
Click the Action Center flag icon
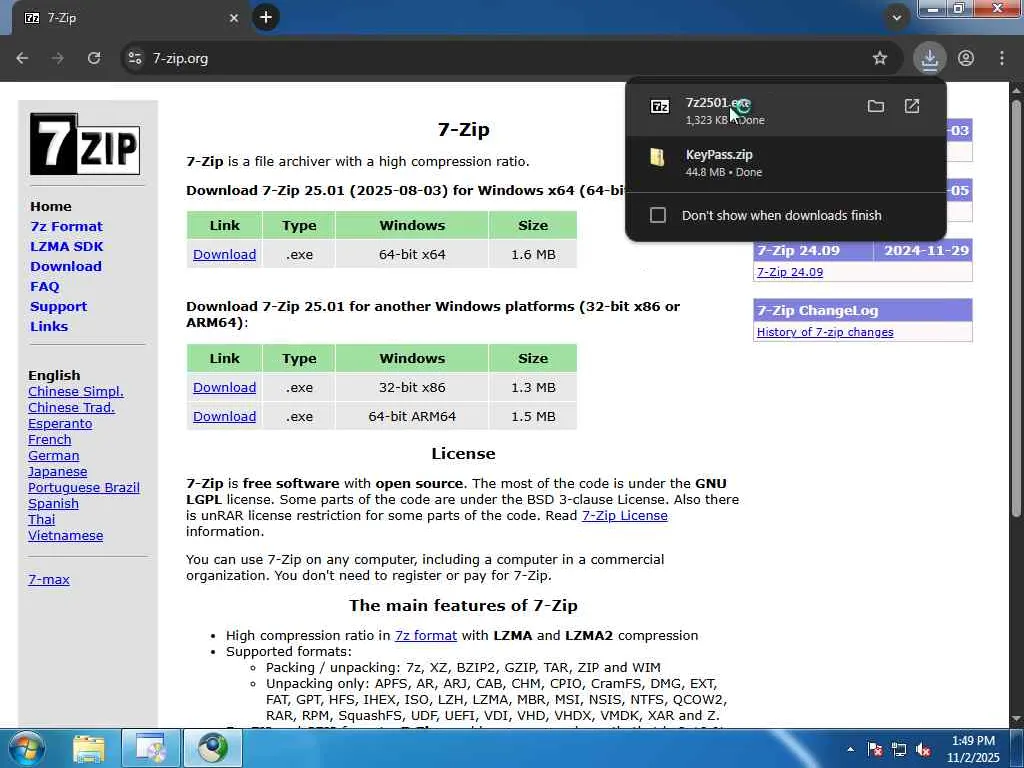click(x=874, y=749)
